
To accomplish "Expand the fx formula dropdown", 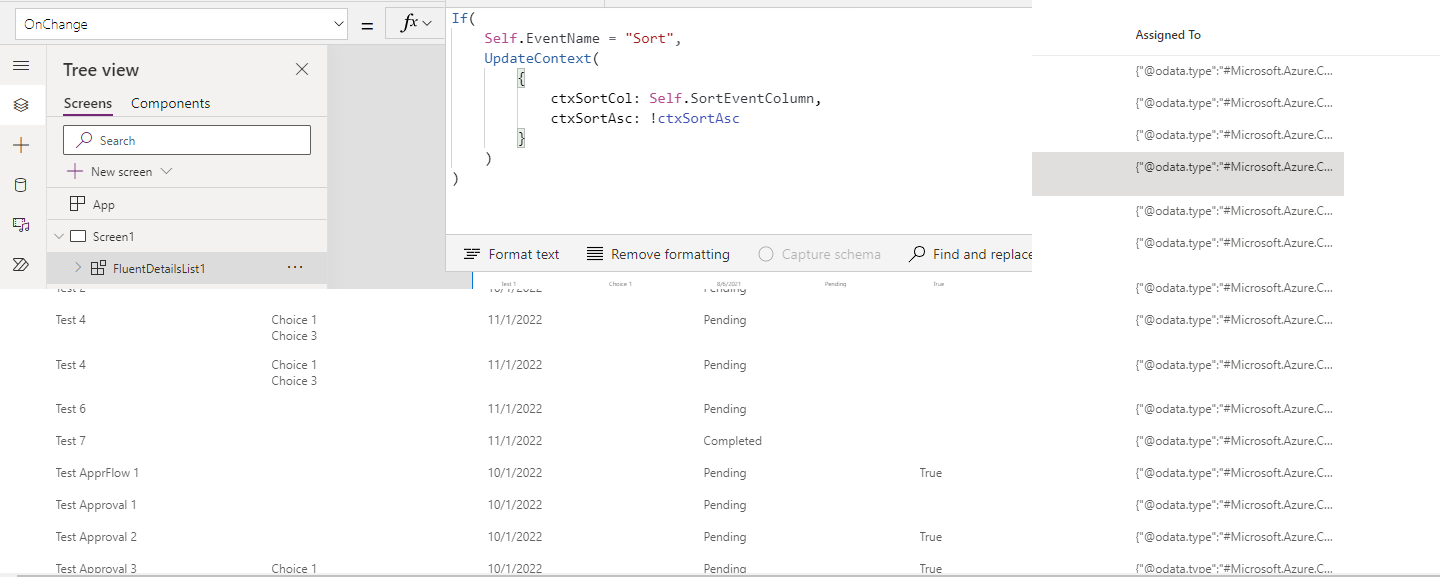I will [x=416, y=23].
